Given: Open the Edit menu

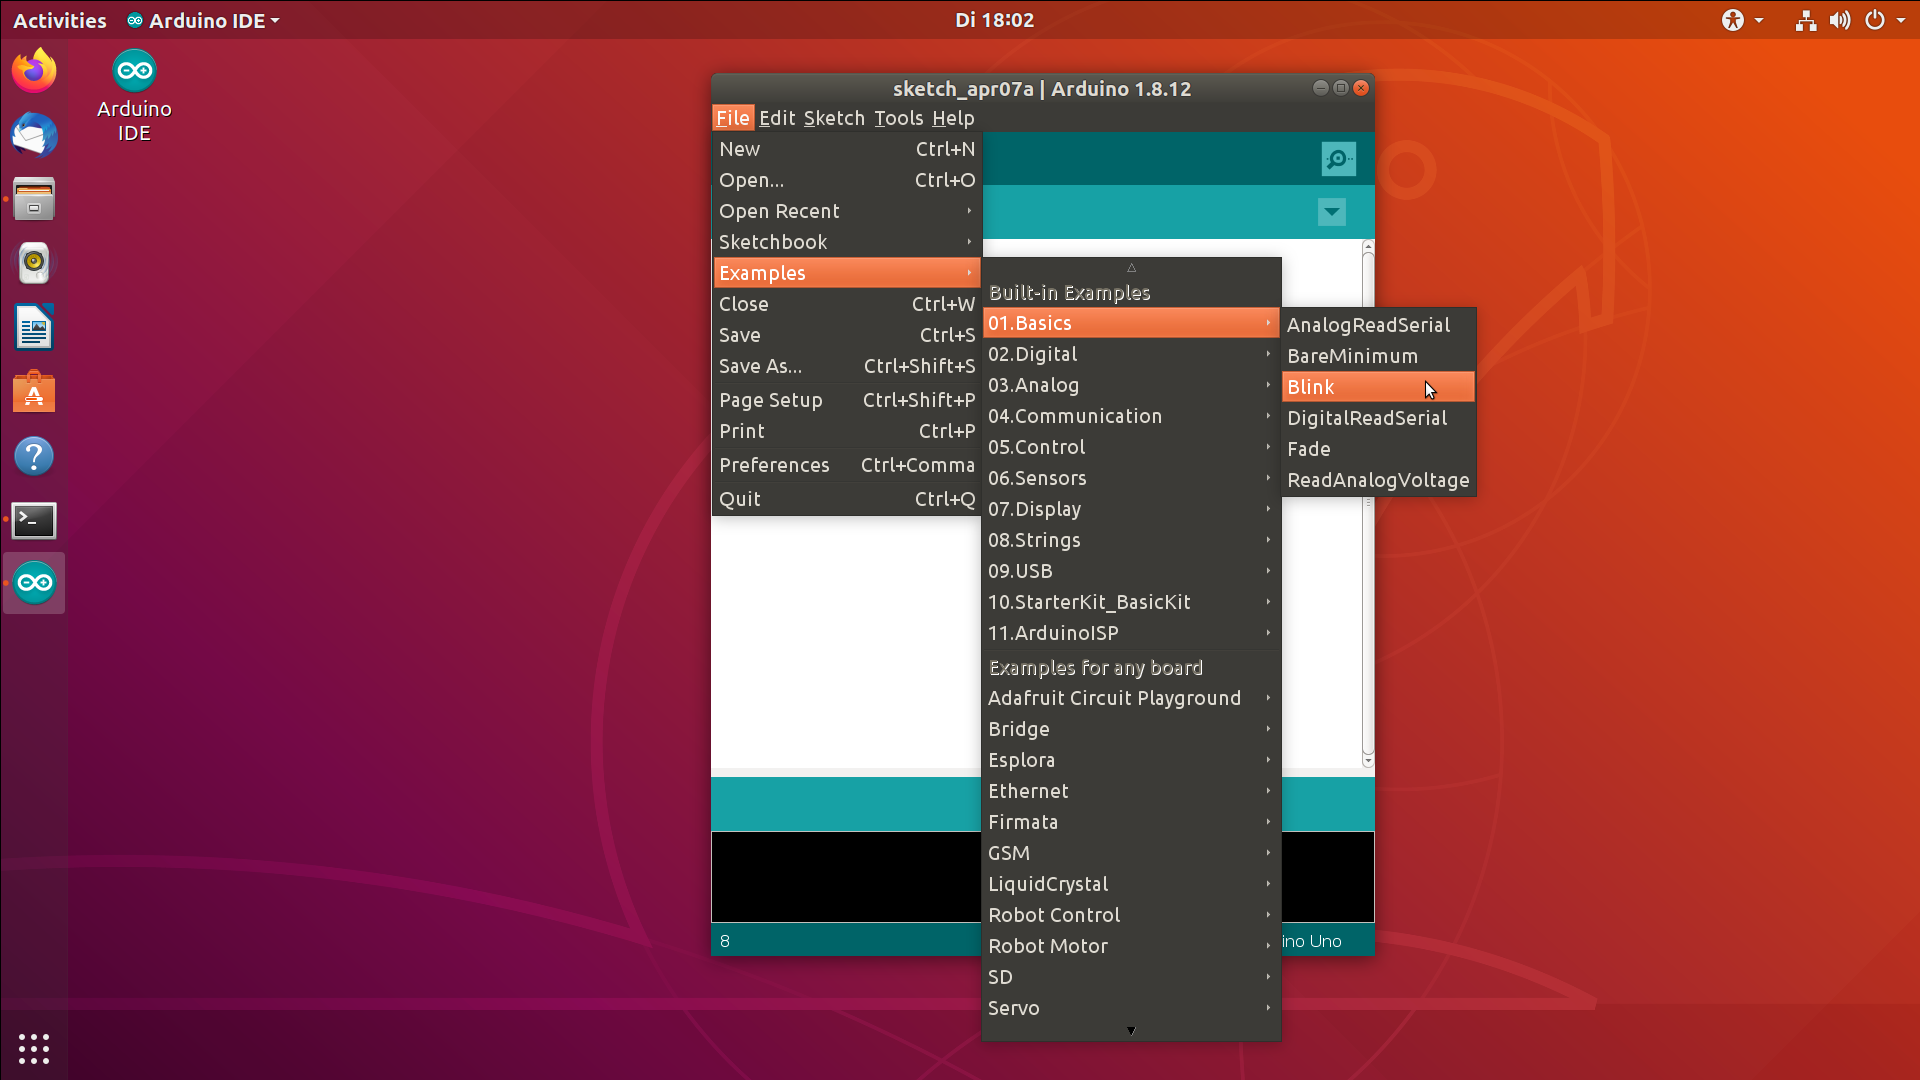Looking at the screenshot, I should 777,118.
